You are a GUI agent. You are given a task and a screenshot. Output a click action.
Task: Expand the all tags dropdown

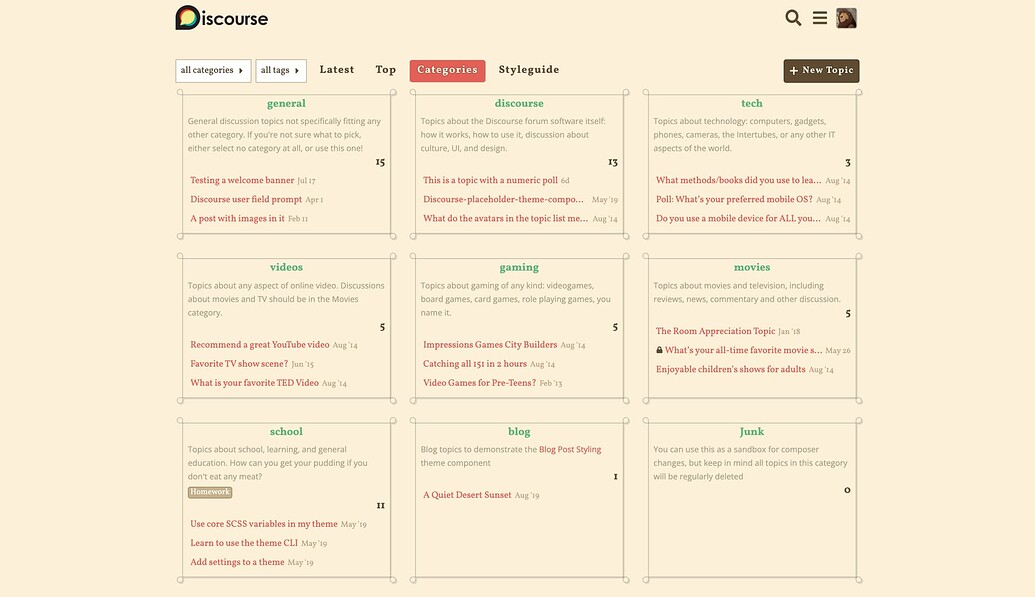(281, 70)
